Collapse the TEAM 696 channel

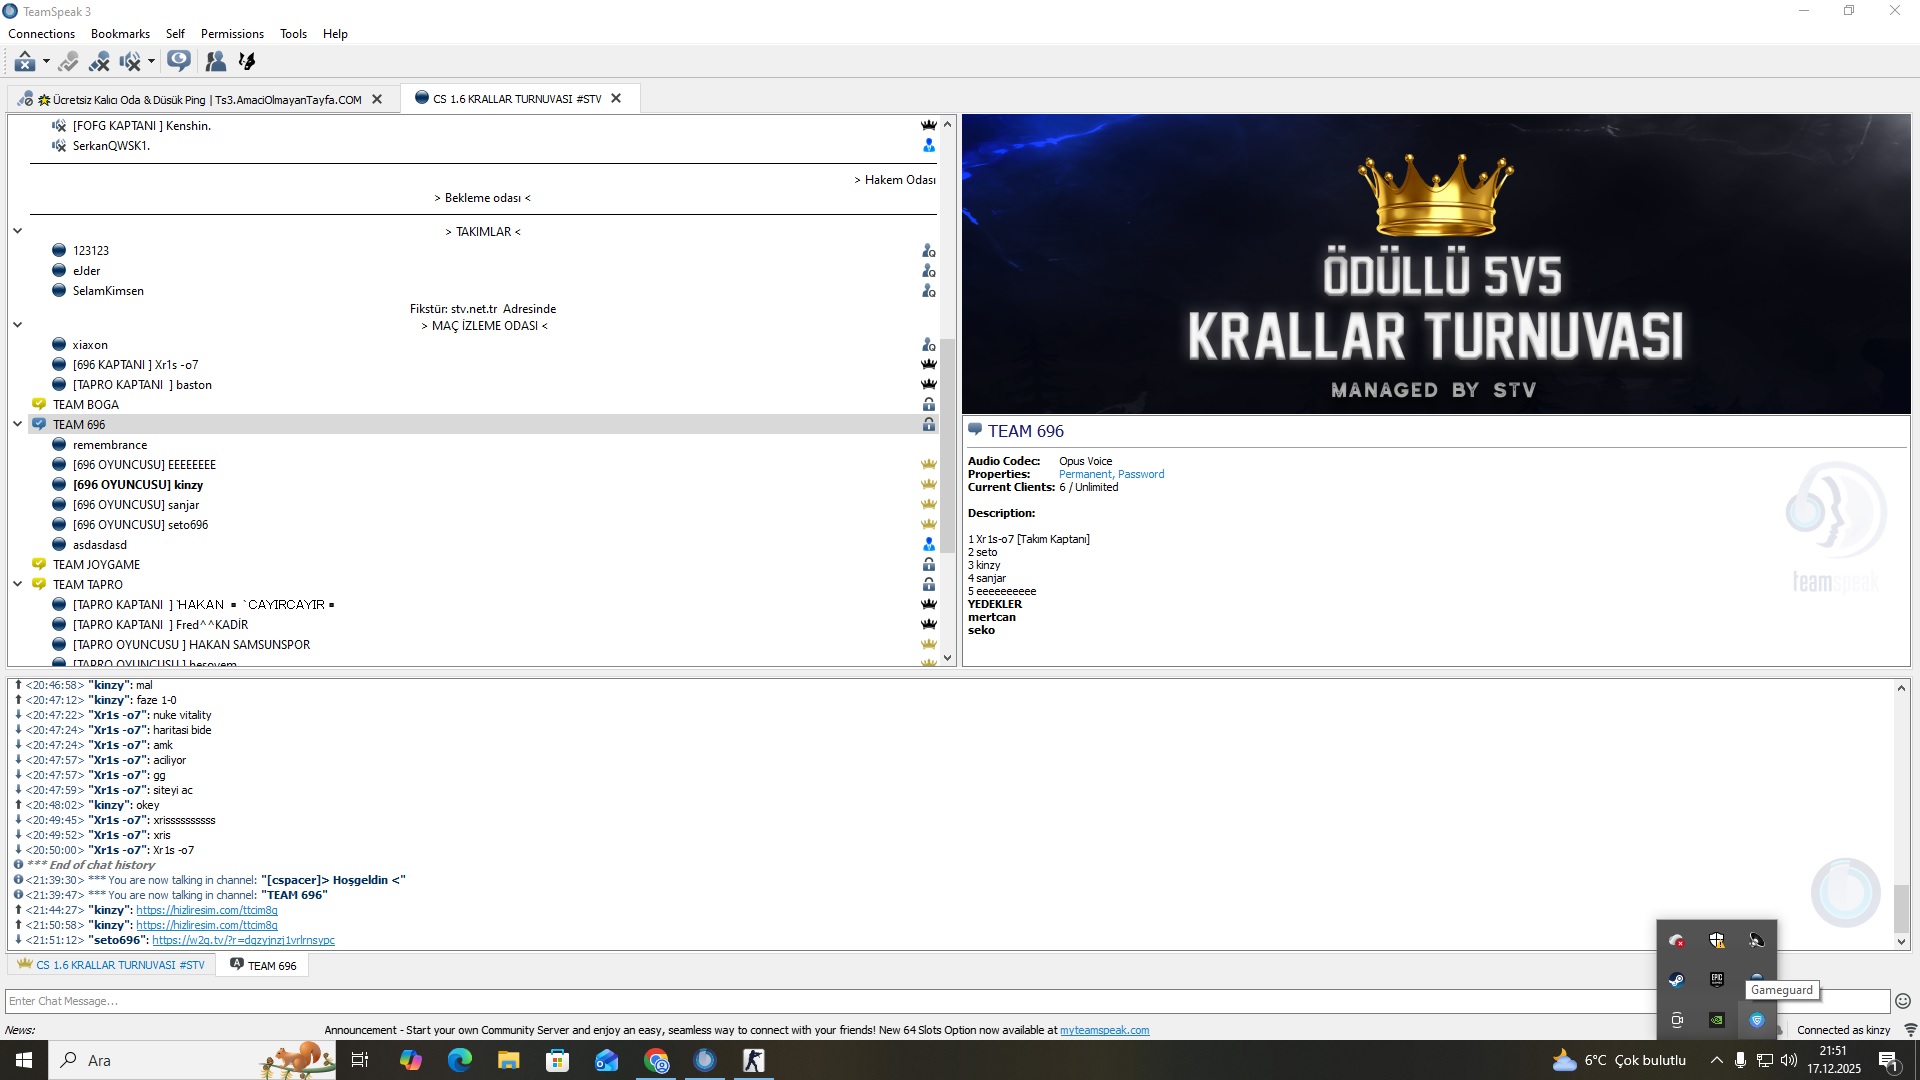(17, 424)
